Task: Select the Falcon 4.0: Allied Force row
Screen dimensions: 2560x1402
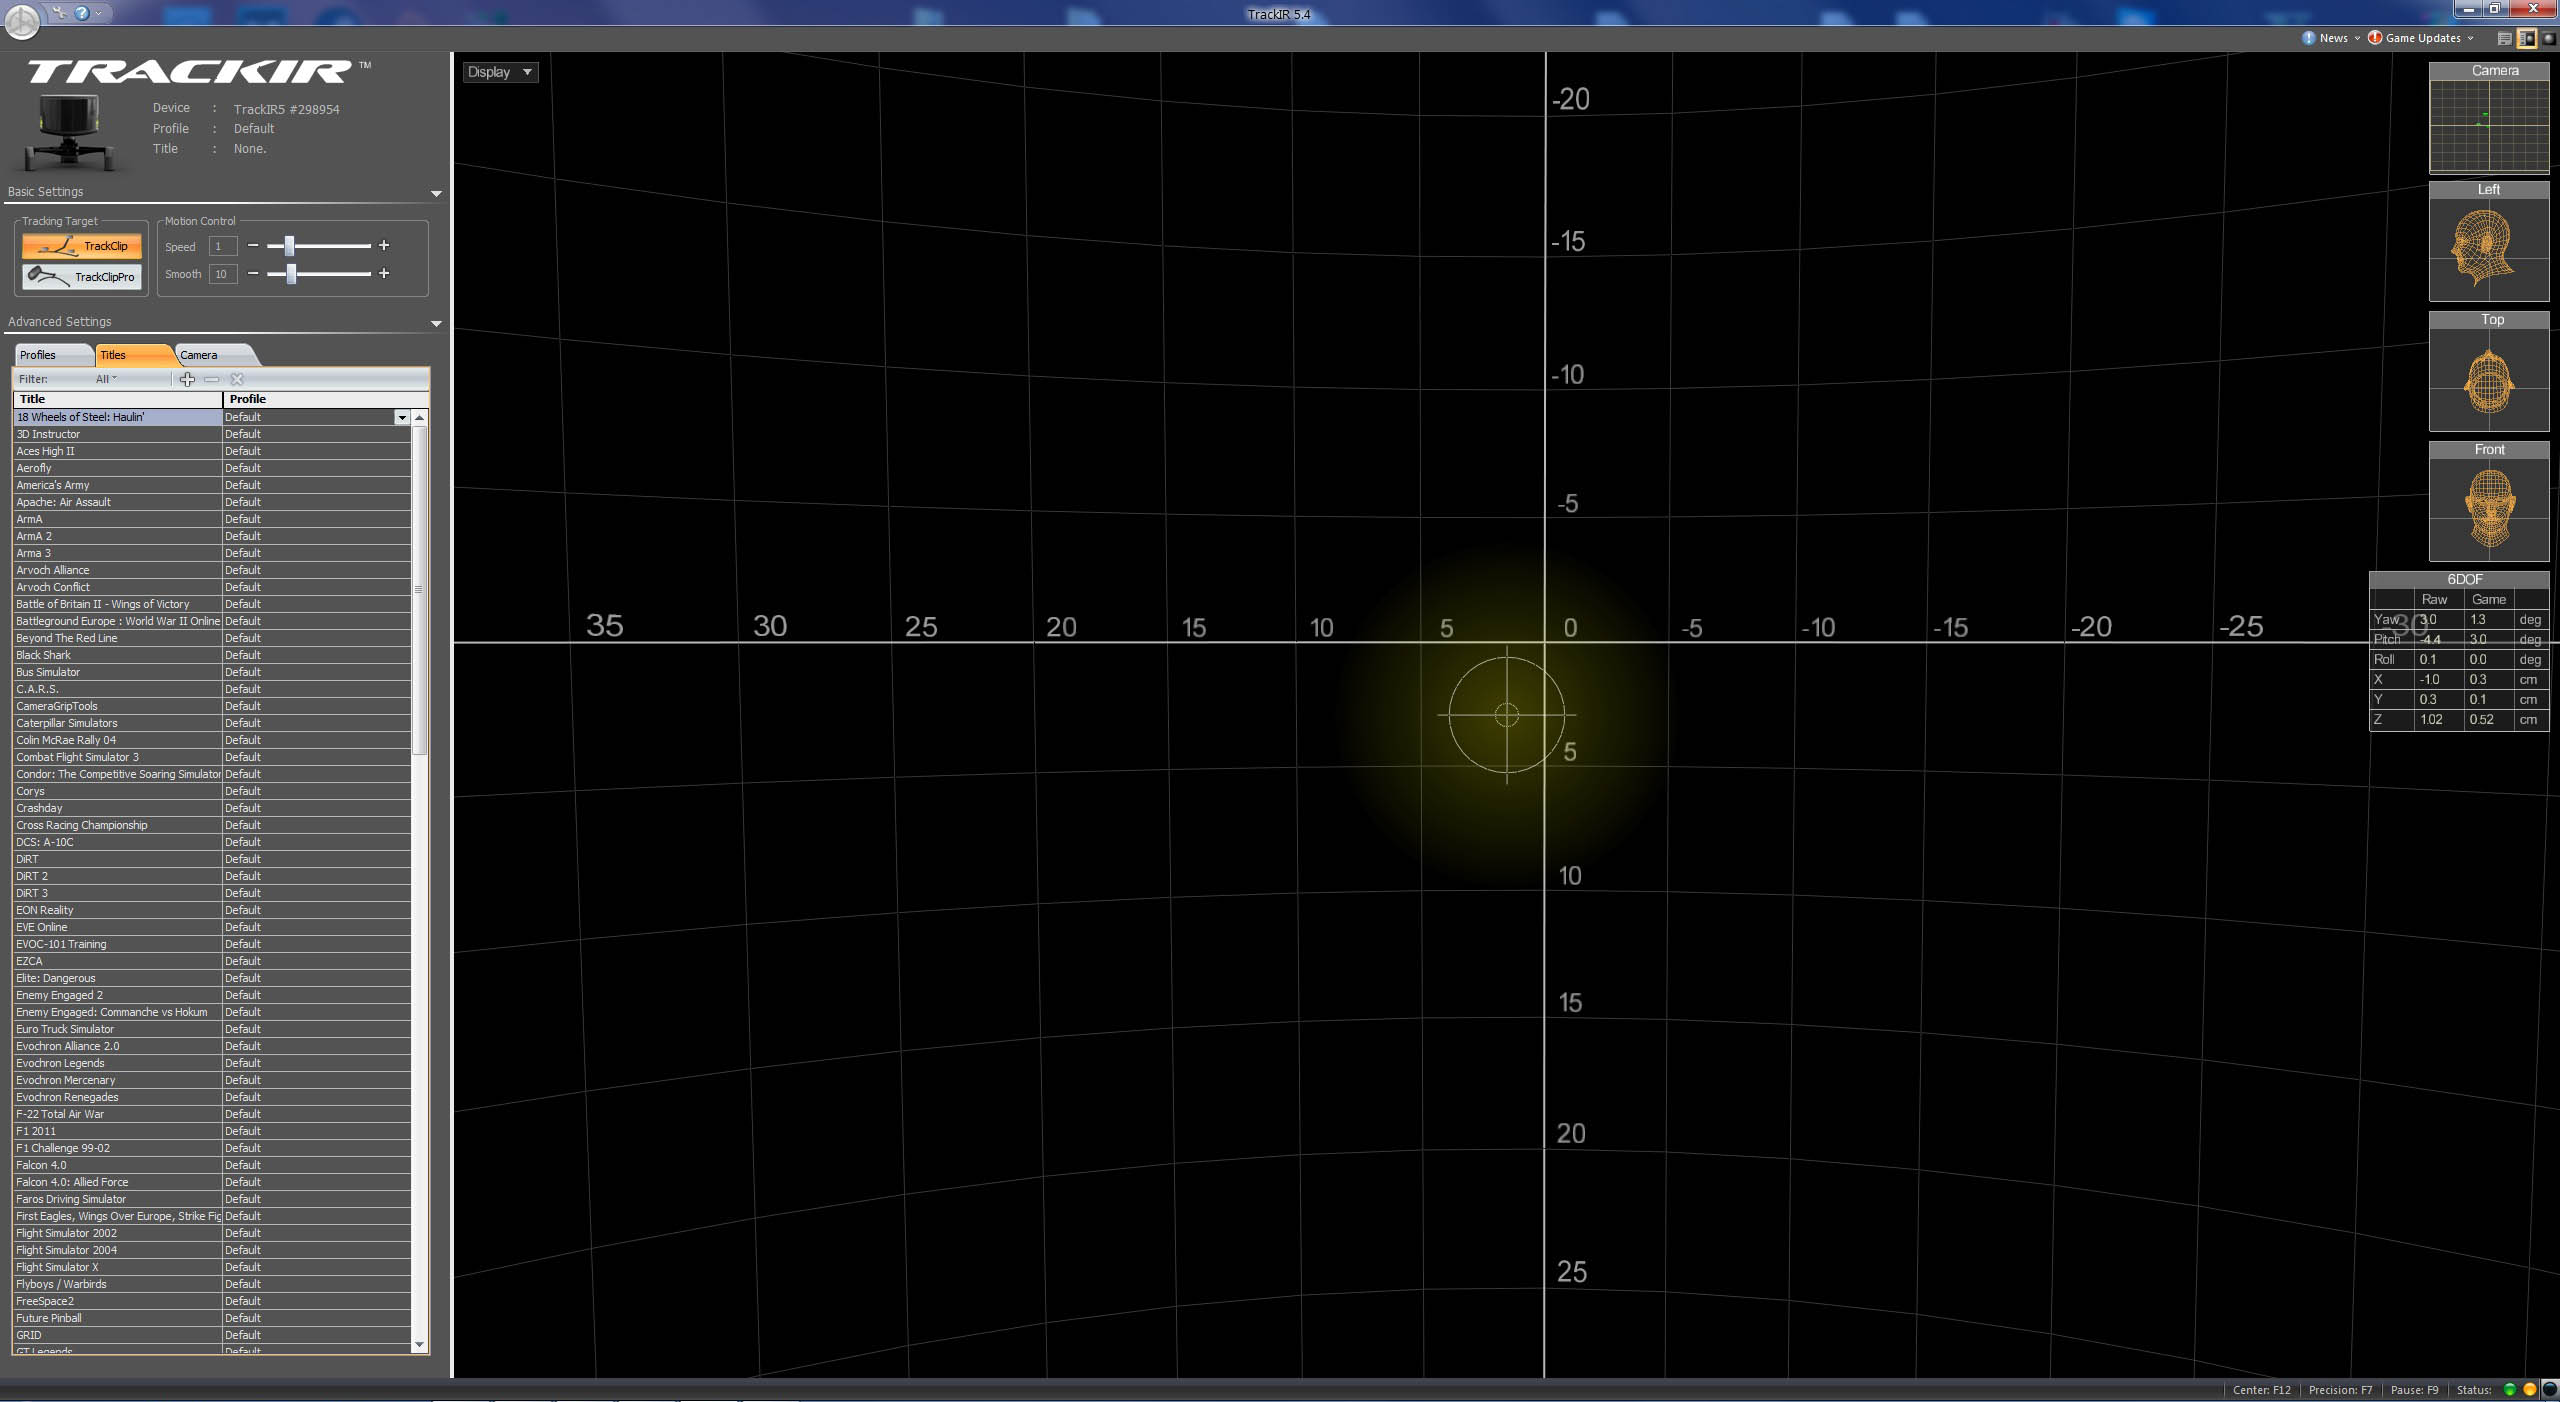Action: point(117,1182)
